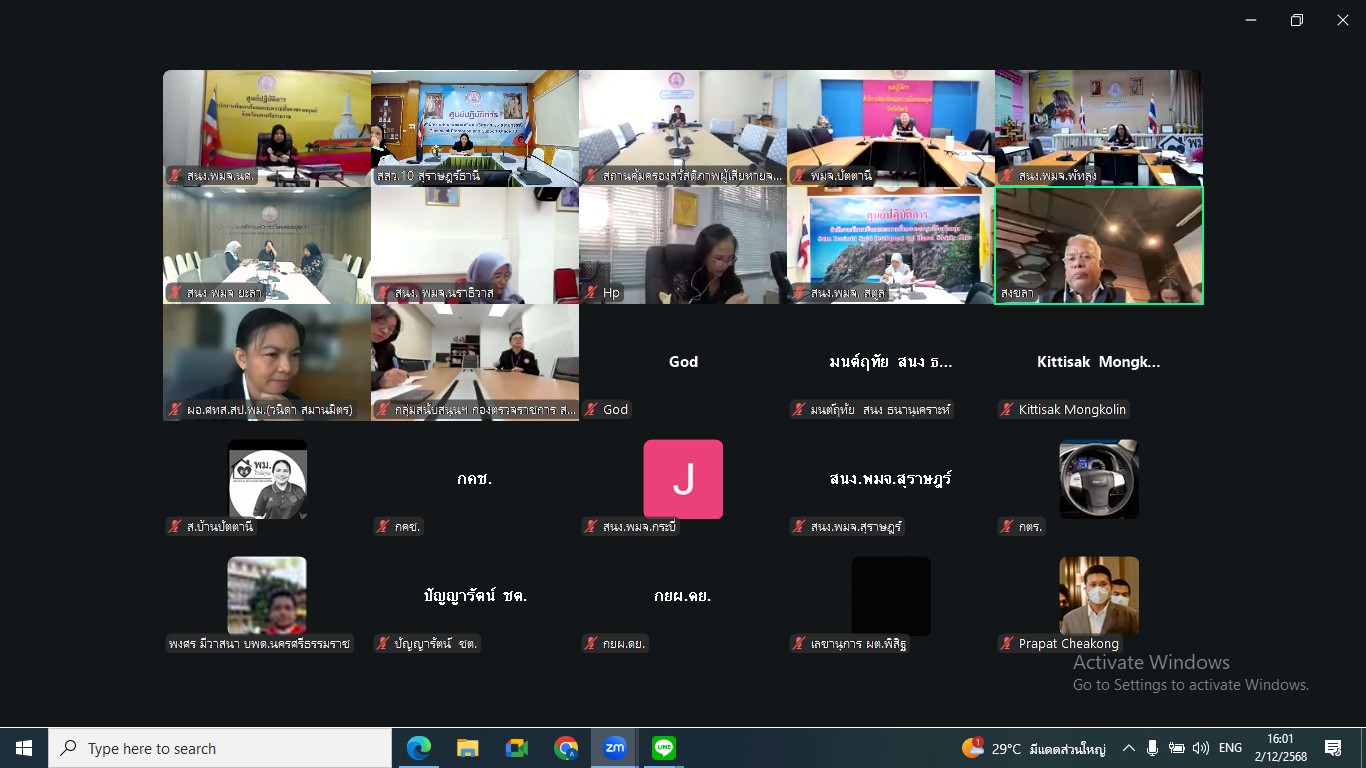Open Google Meet icon in taskbar
Image resolution: width=1366 pixels, height=768 pixels.
click(x=516, y=748)
